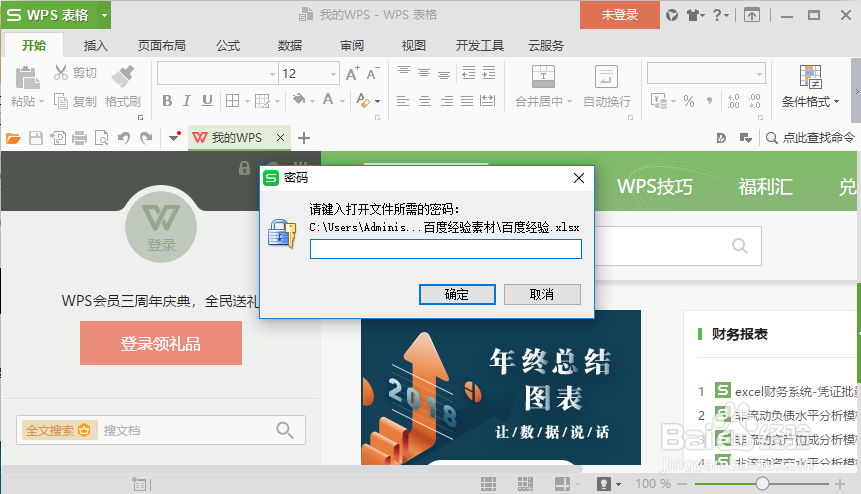Align text right in cell
Image resolution: width=861 pixels, height=494 pixels.
pyautogui.click(x=447, y=101)
